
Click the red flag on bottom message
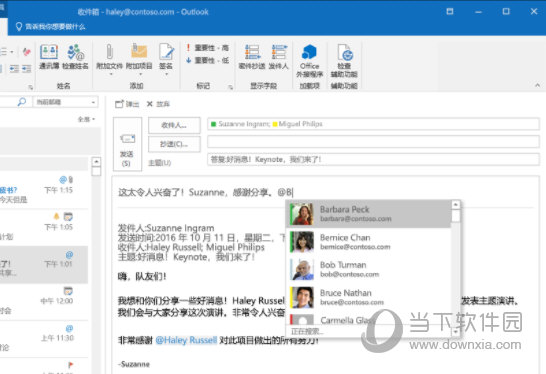pos(70,365)
